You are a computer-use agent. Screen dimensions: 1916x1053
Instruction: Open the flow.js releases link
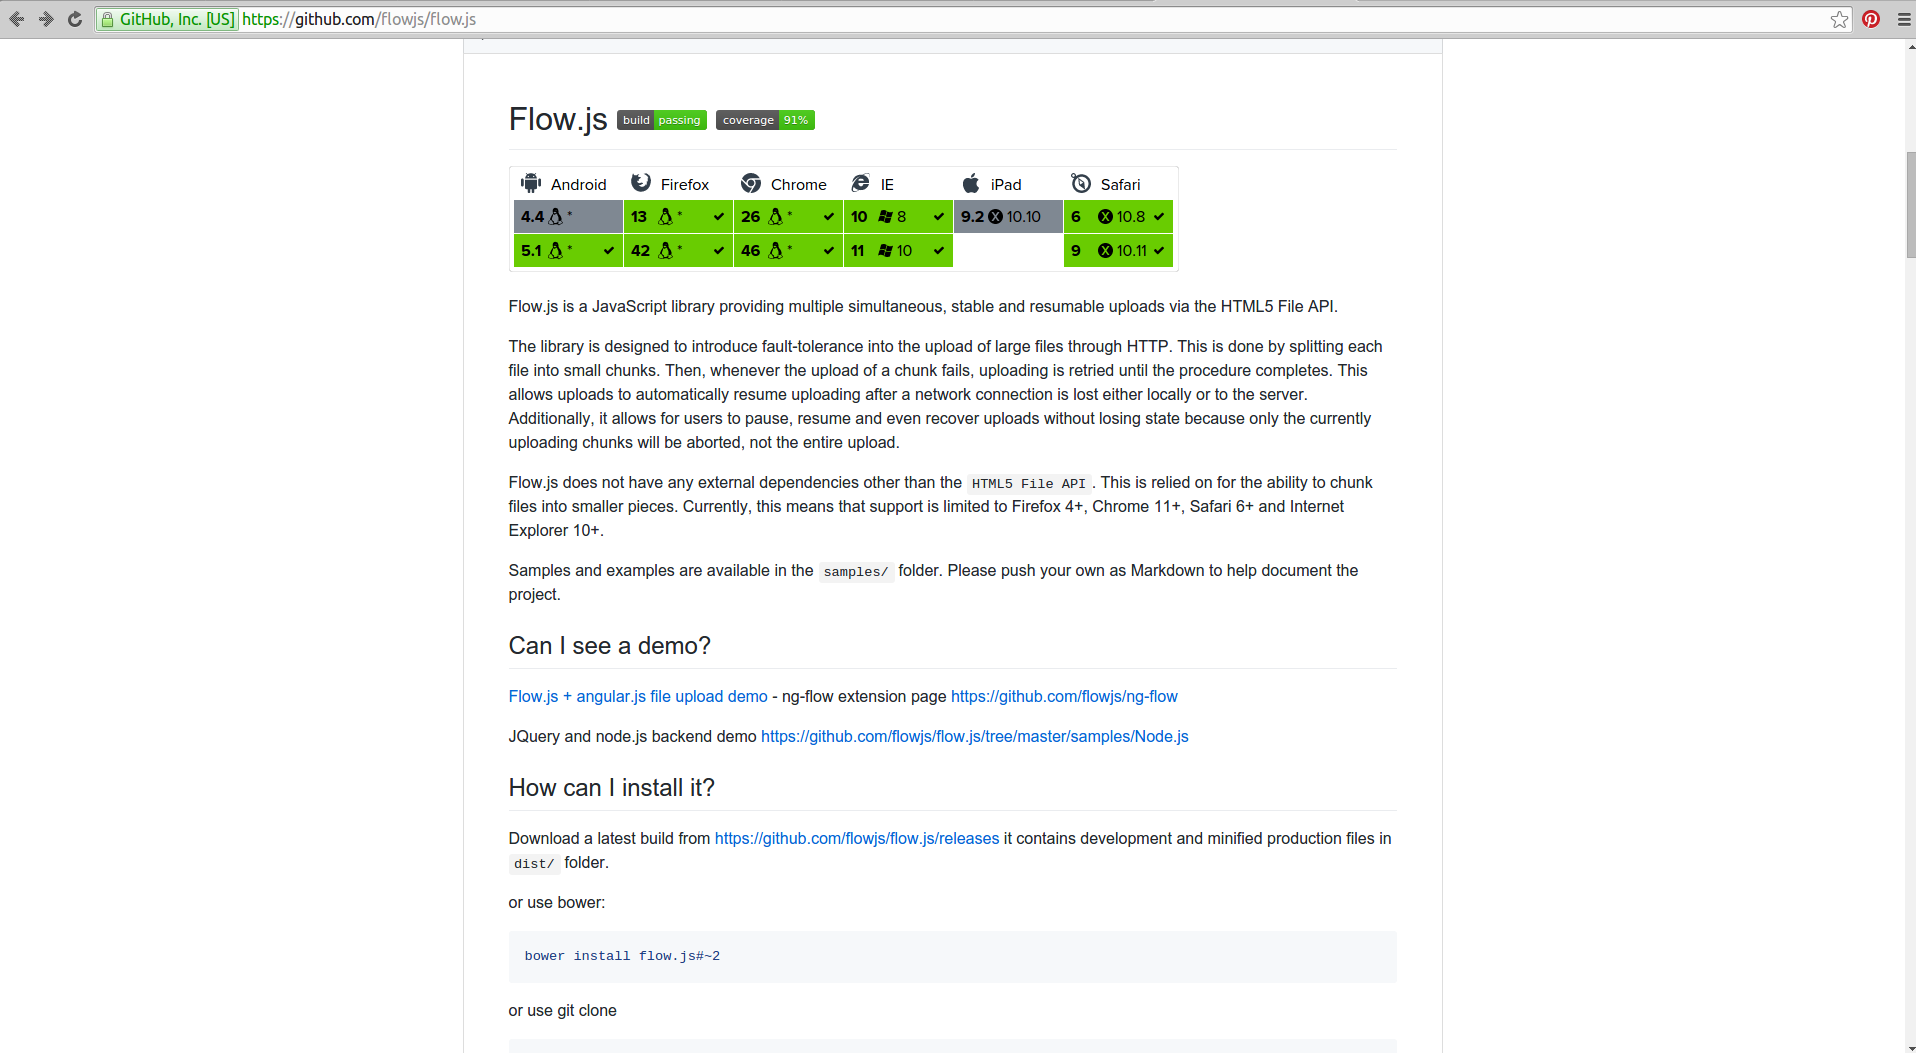pyautogui.click(x=857, y=838)
